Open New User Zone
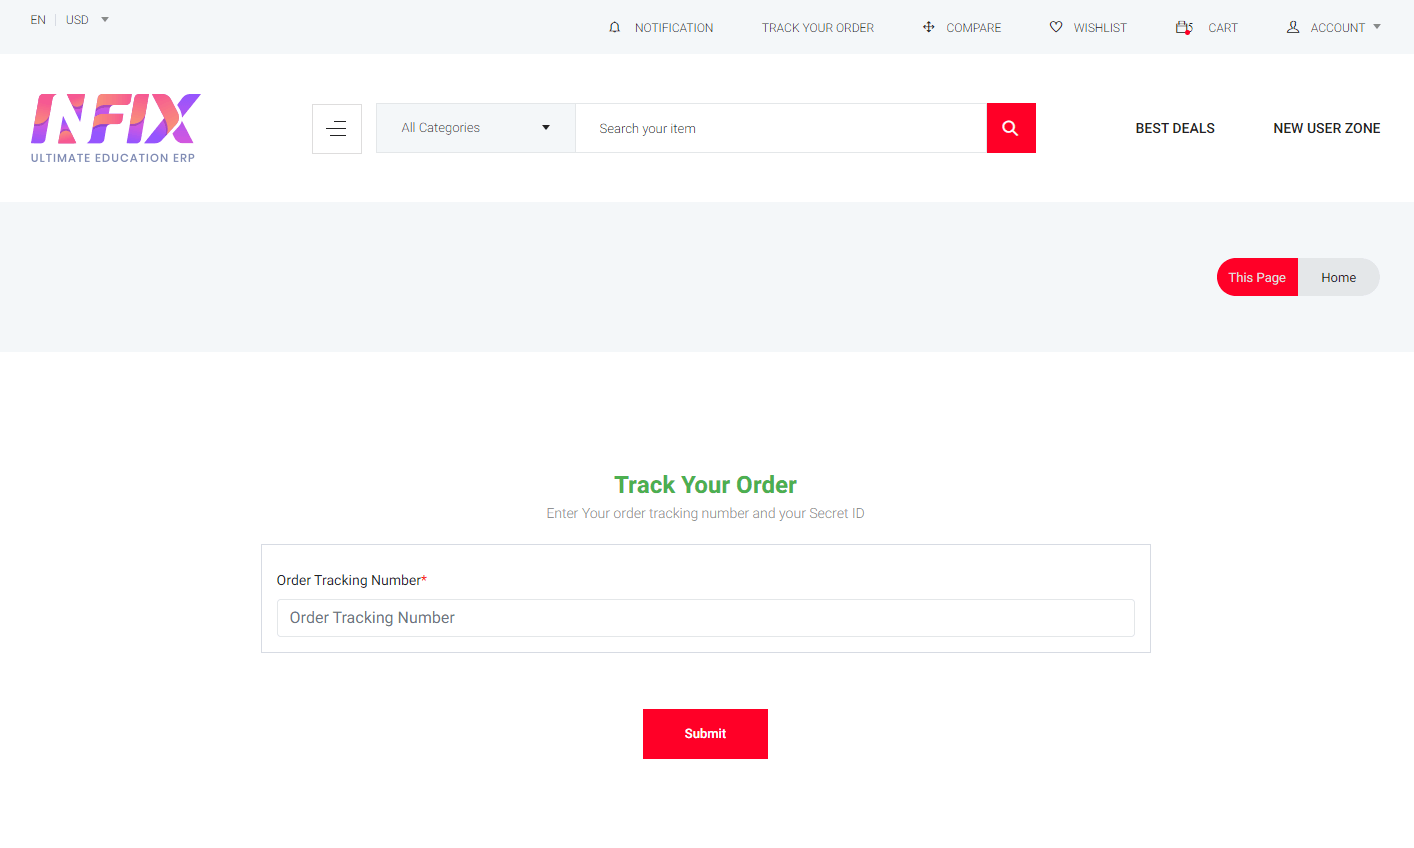 click(x=1326, y=128)
